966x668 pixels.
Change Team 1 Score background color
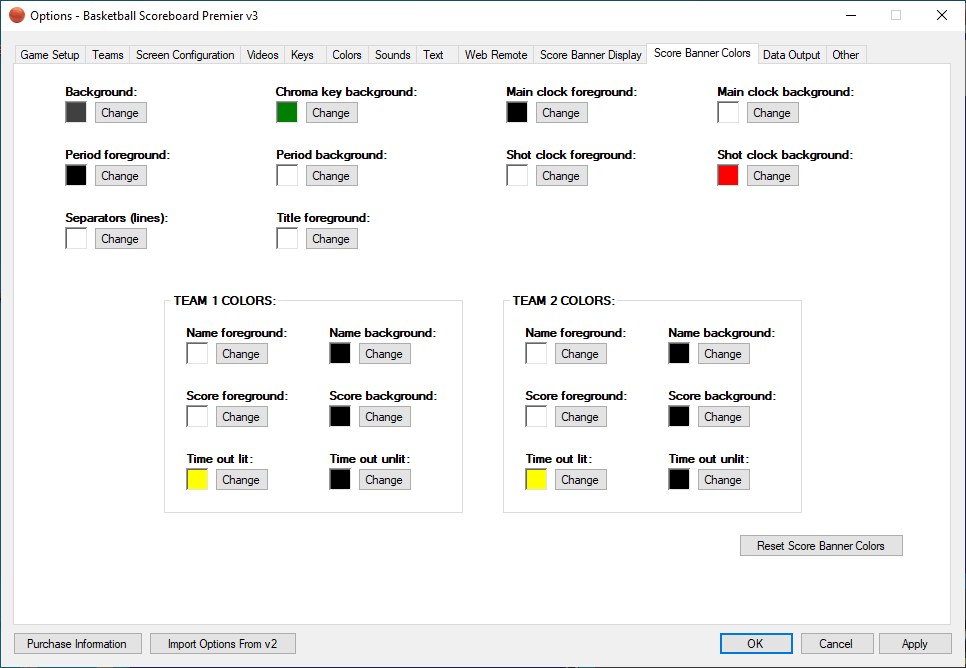[x=384, y=417]
